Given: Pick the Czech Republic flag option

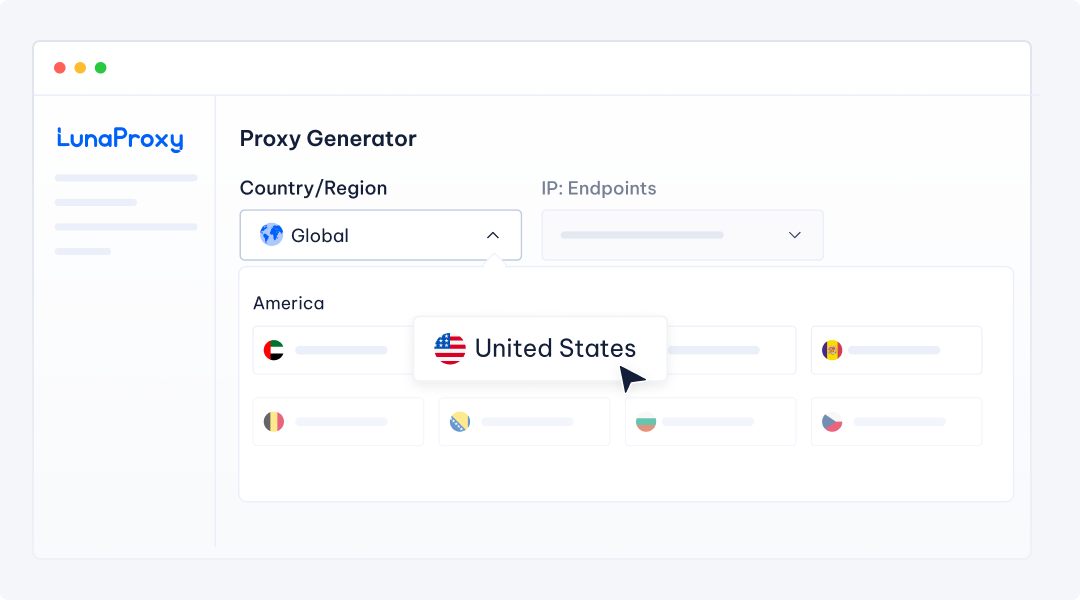Looking at the screenshot, I should pos(832,422).
